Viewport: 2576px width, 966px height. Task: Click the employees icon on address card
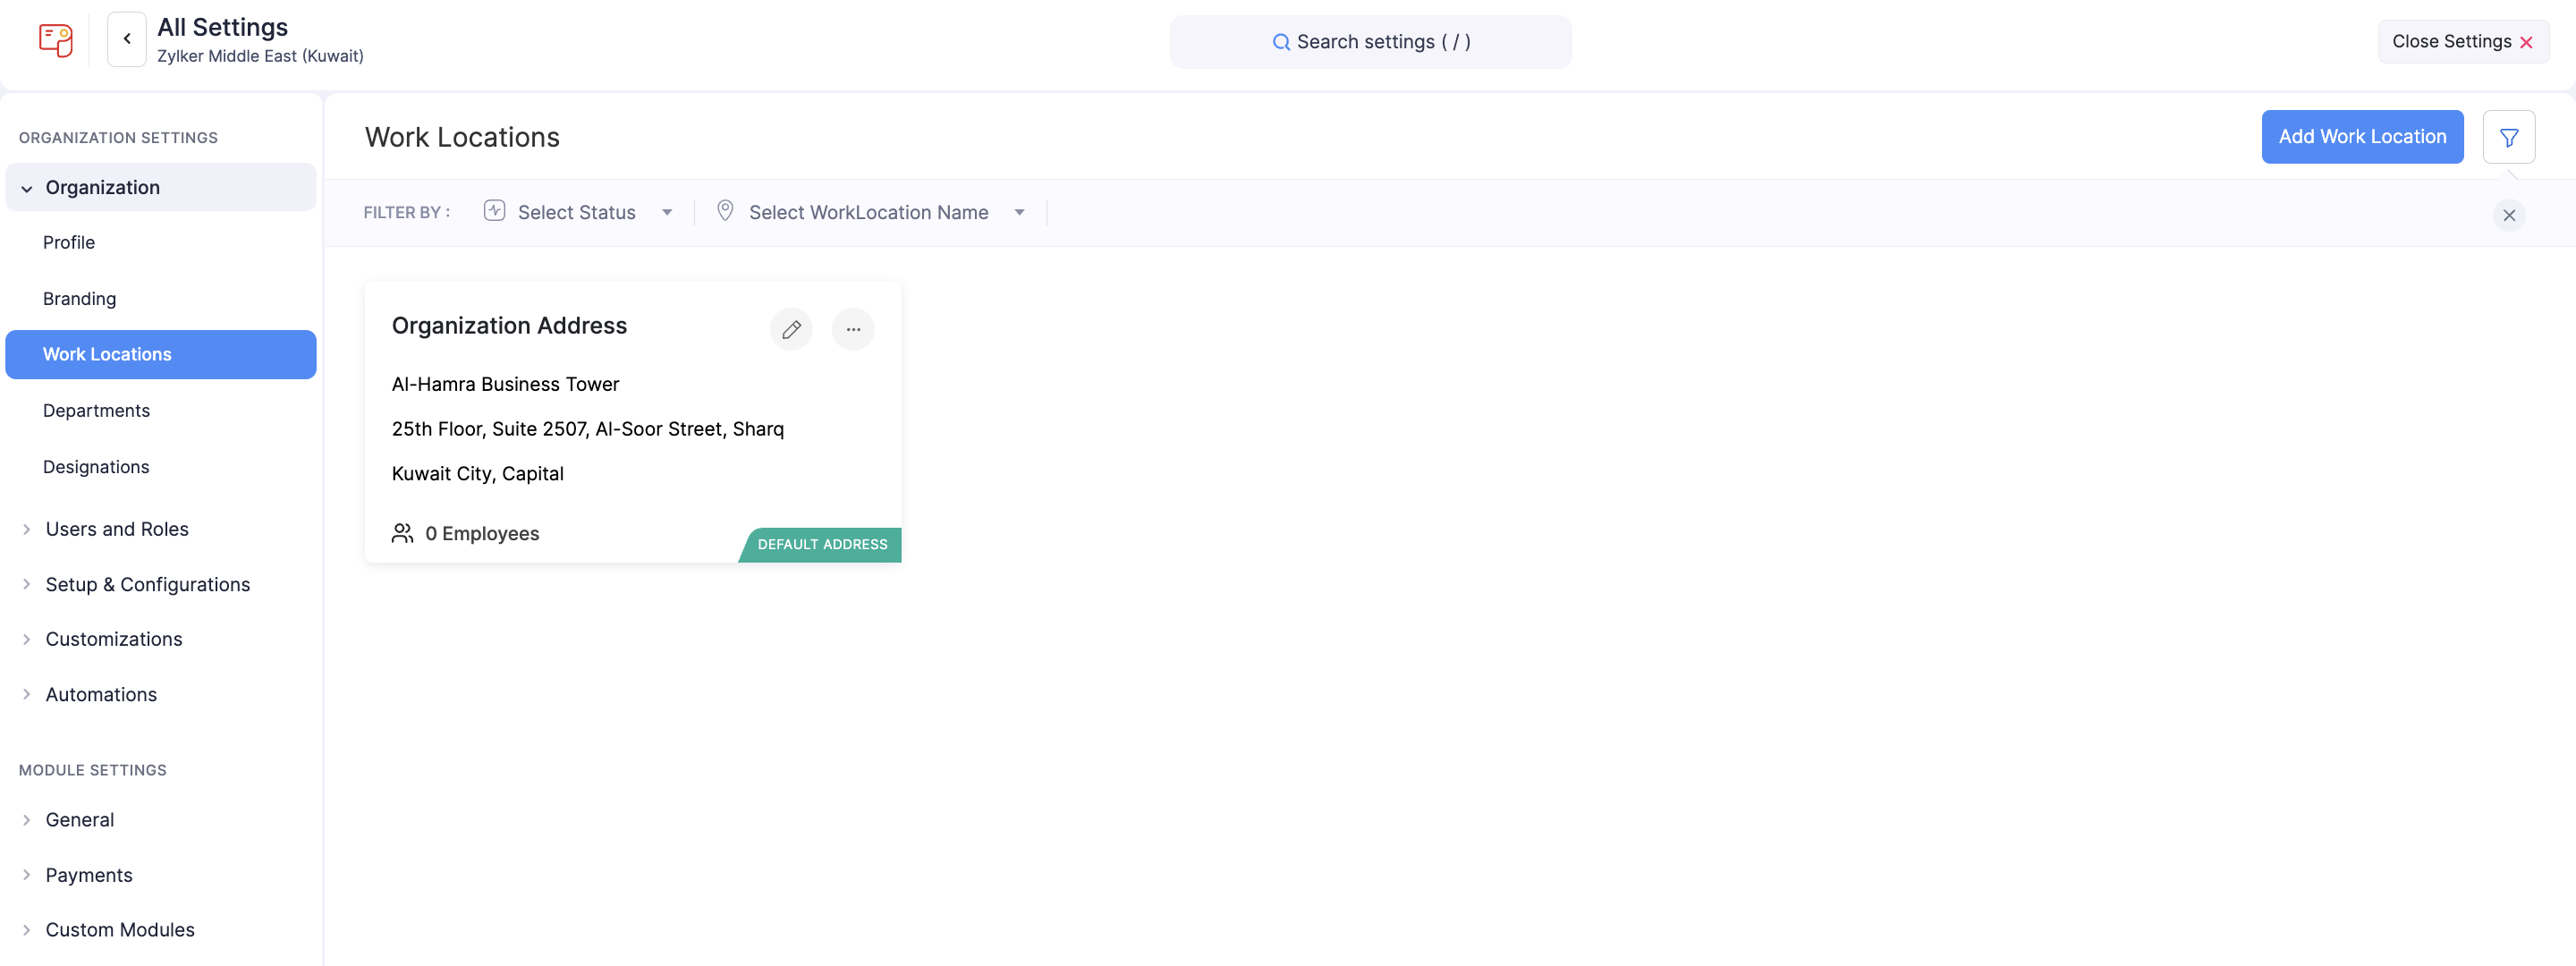[402, 533]
